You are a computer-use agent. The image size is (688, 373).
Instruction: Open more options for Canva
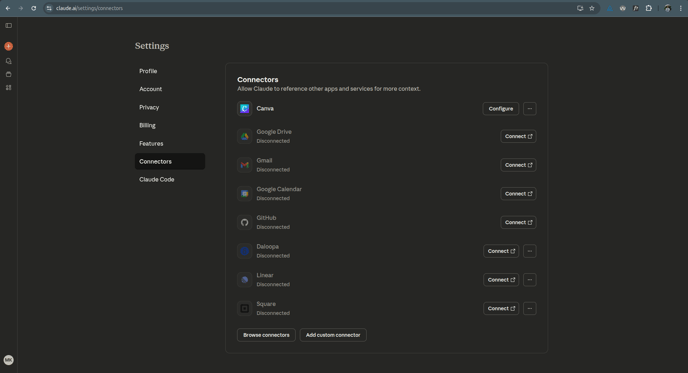tap(530, 109)
